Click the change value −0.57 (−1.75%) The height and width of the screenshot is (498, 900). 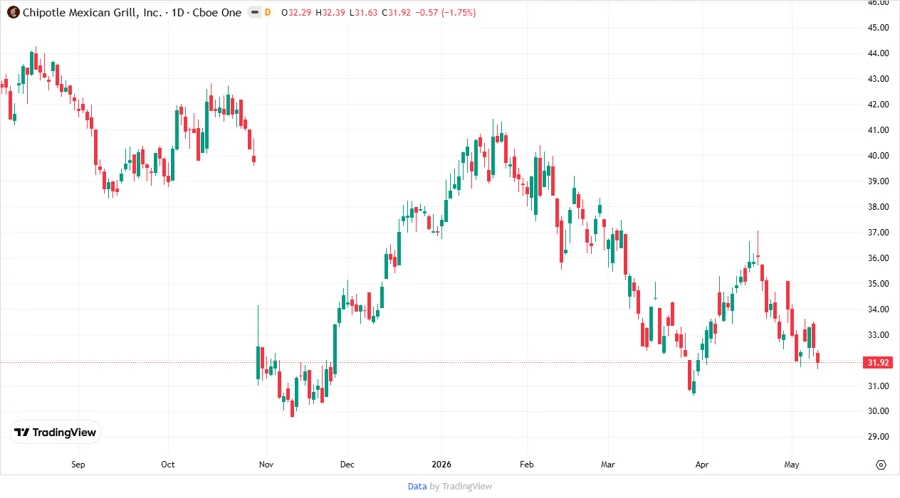445,13
